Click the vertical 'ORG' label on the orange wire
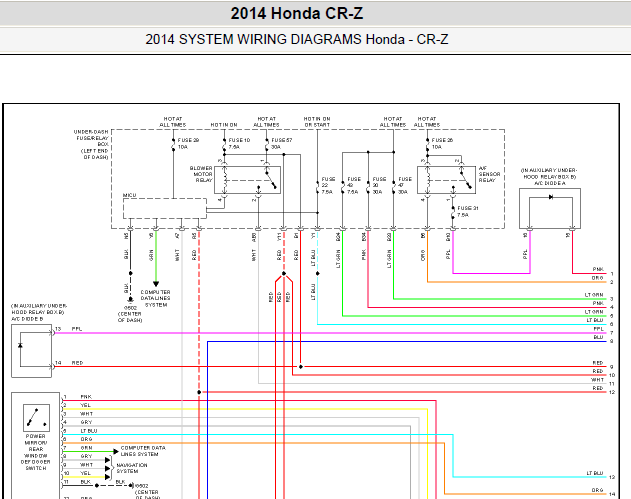This screenshot has height=499, width=631. 423,255
